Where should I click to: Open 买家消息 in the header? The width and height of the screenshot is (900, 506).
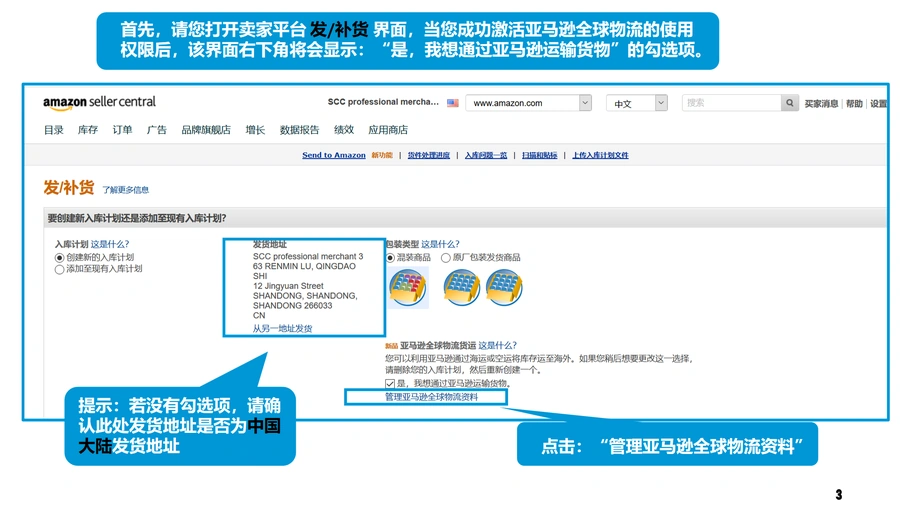click(x=821, y=103)
